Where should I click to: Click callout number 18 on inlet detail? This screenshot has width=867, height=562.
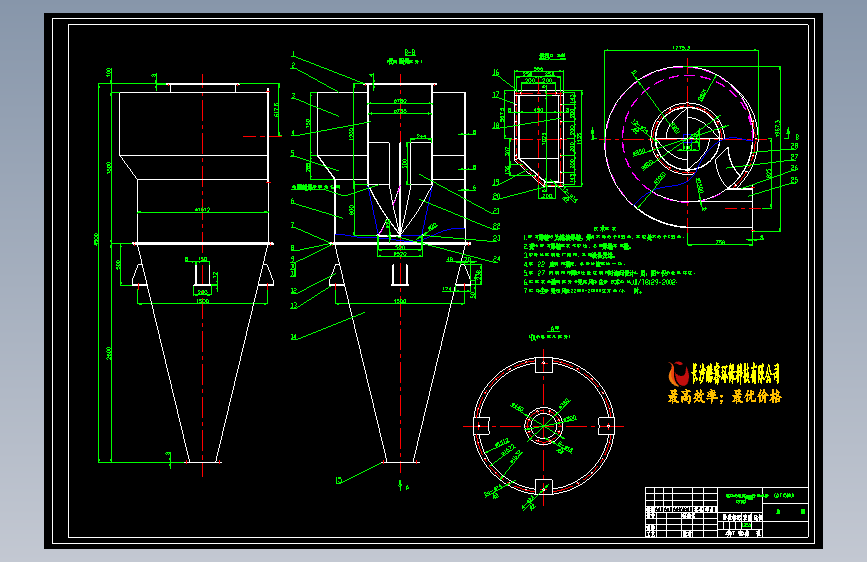click(x=496, y=126)
